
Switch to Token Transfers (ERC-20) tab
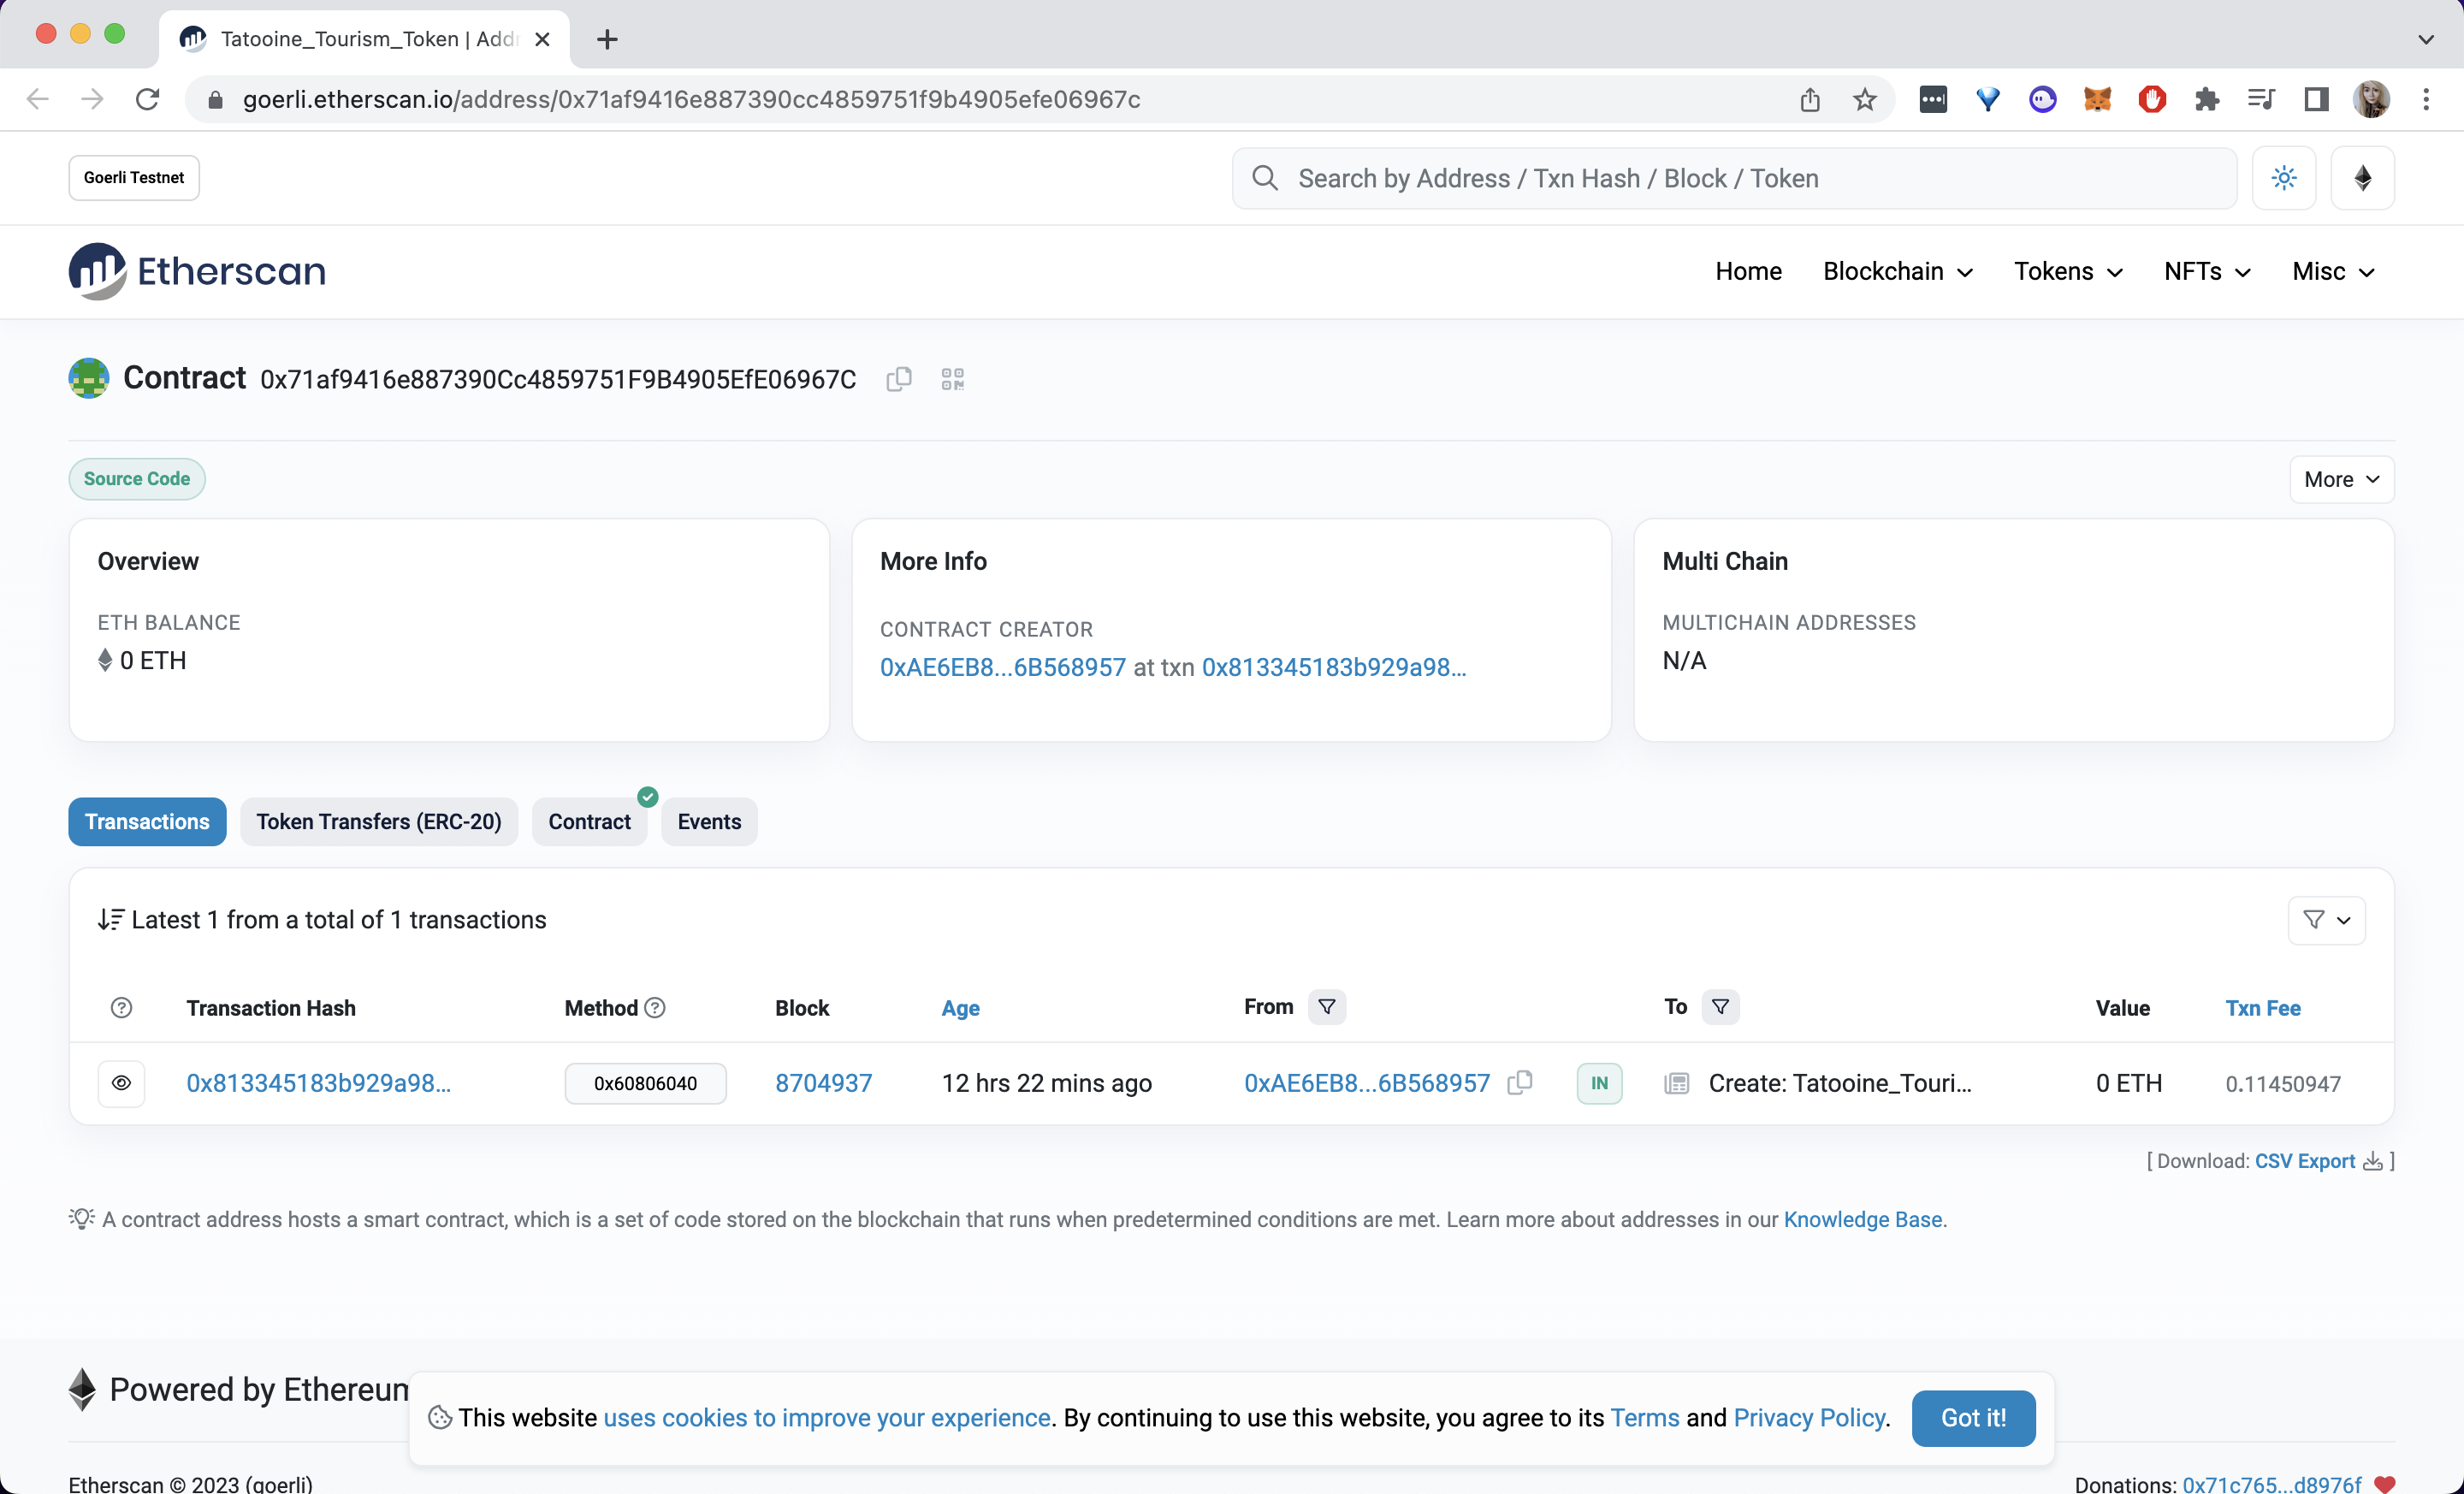pos(378,822)
